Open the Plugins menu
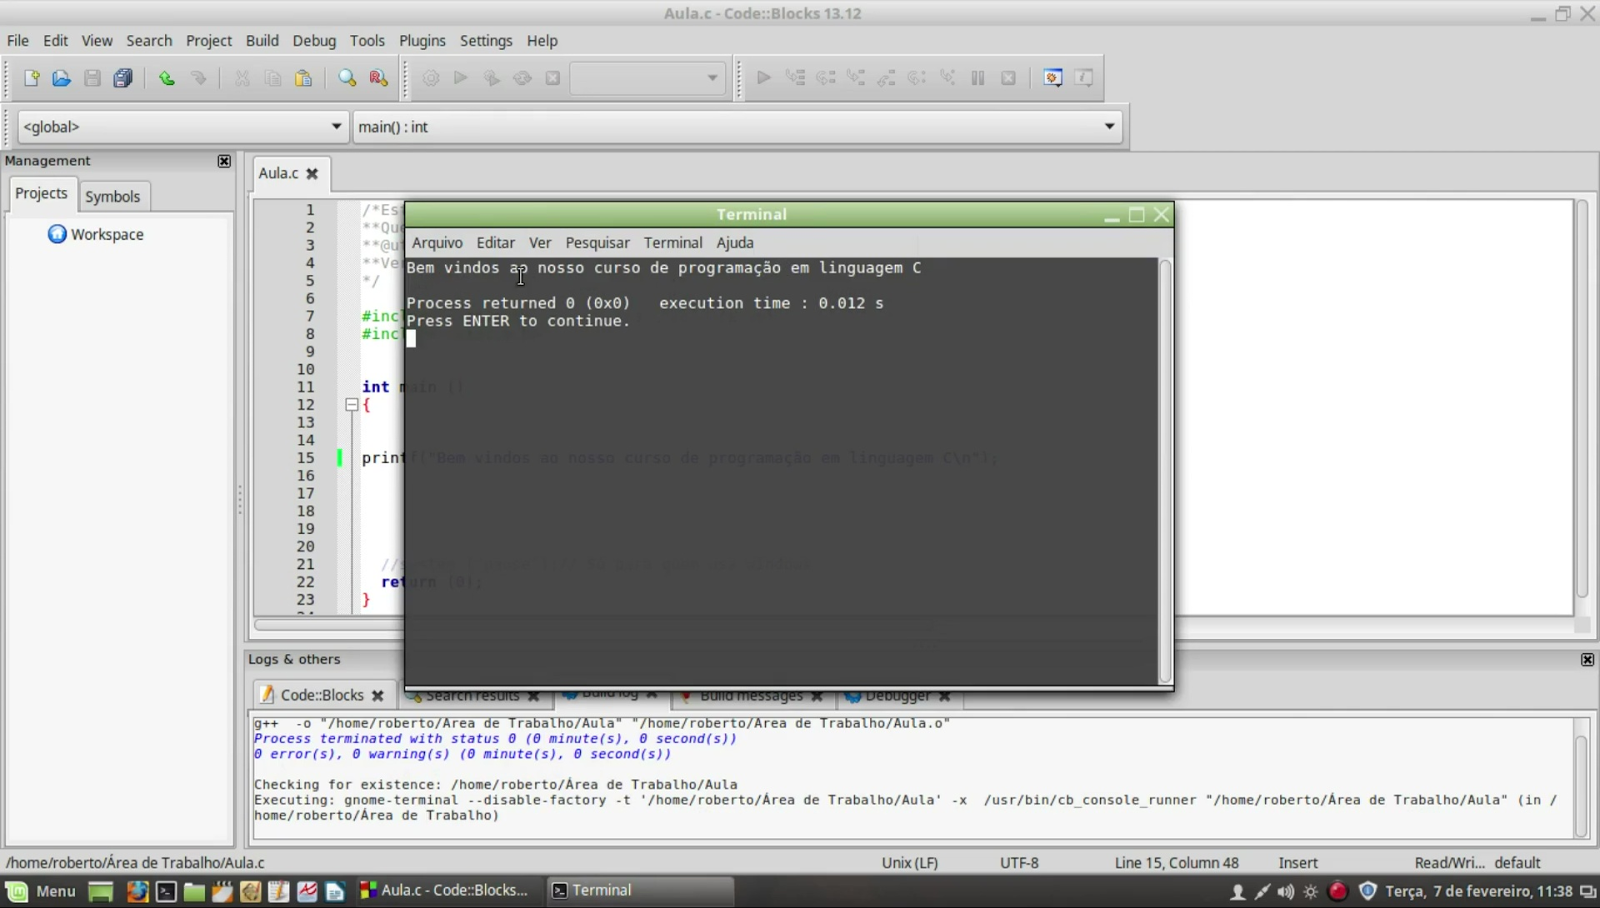 pyautogui.click(x=422, y=41)
